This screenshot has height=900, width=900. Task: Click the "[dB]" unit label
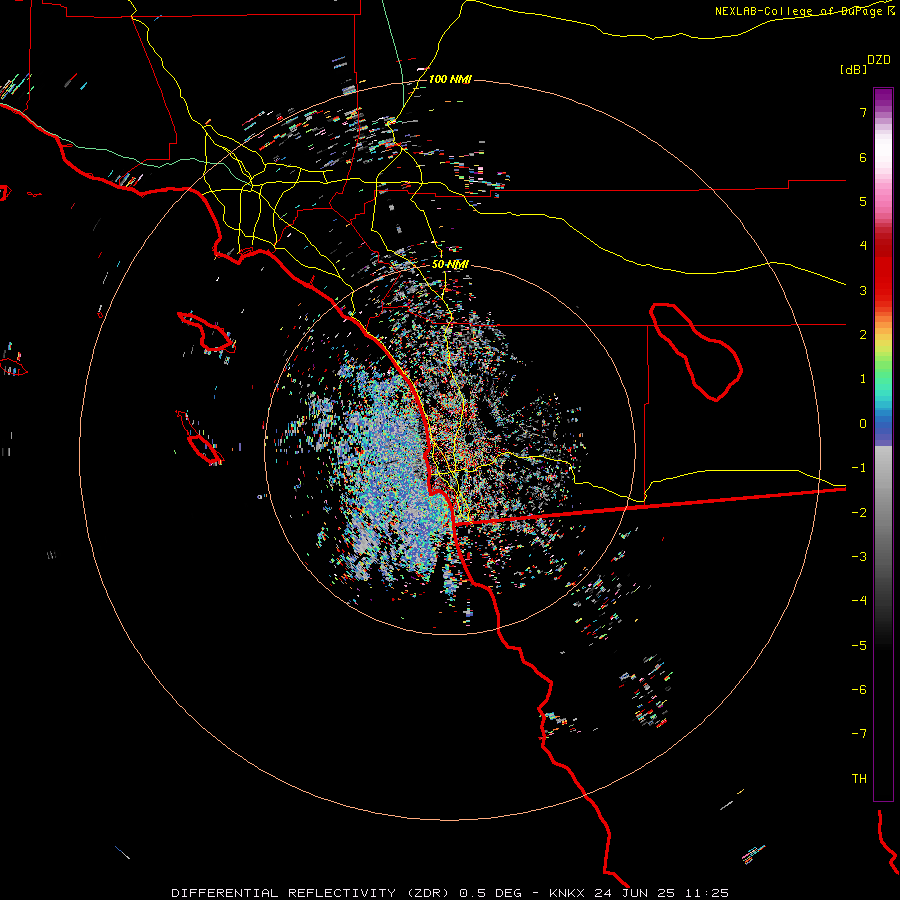coord(854,69)
